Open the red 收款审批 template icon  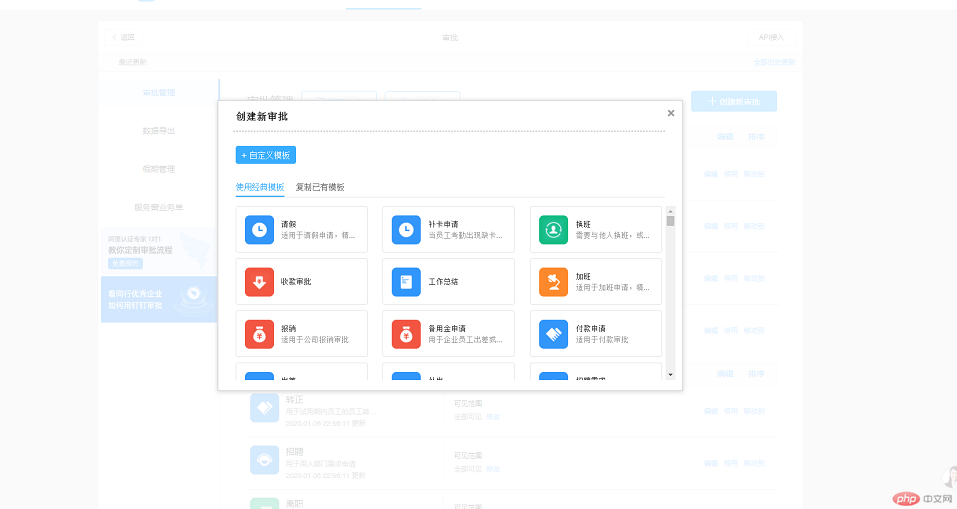pyautogui.click(x=259, y=282)
